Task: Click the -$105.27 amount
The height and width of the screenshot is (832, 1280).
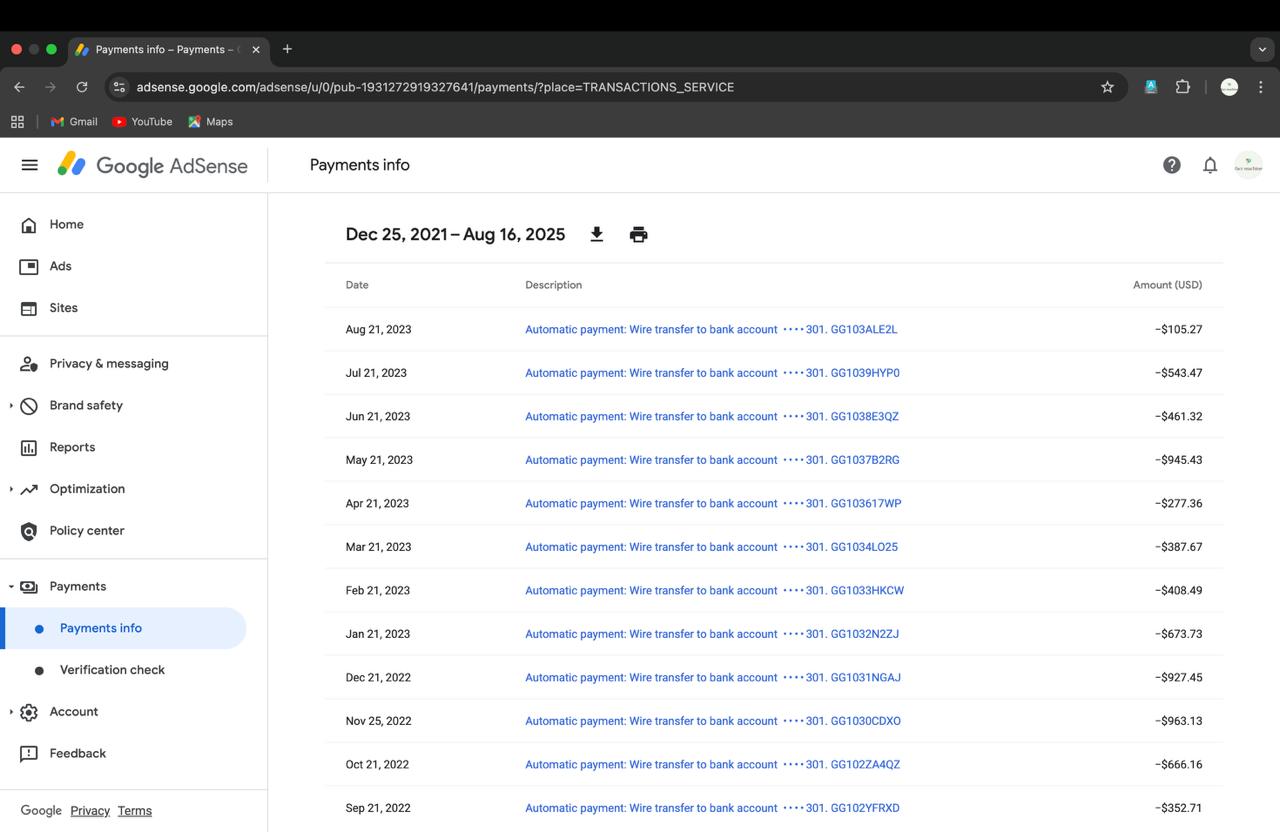Action: point(1178,329)
